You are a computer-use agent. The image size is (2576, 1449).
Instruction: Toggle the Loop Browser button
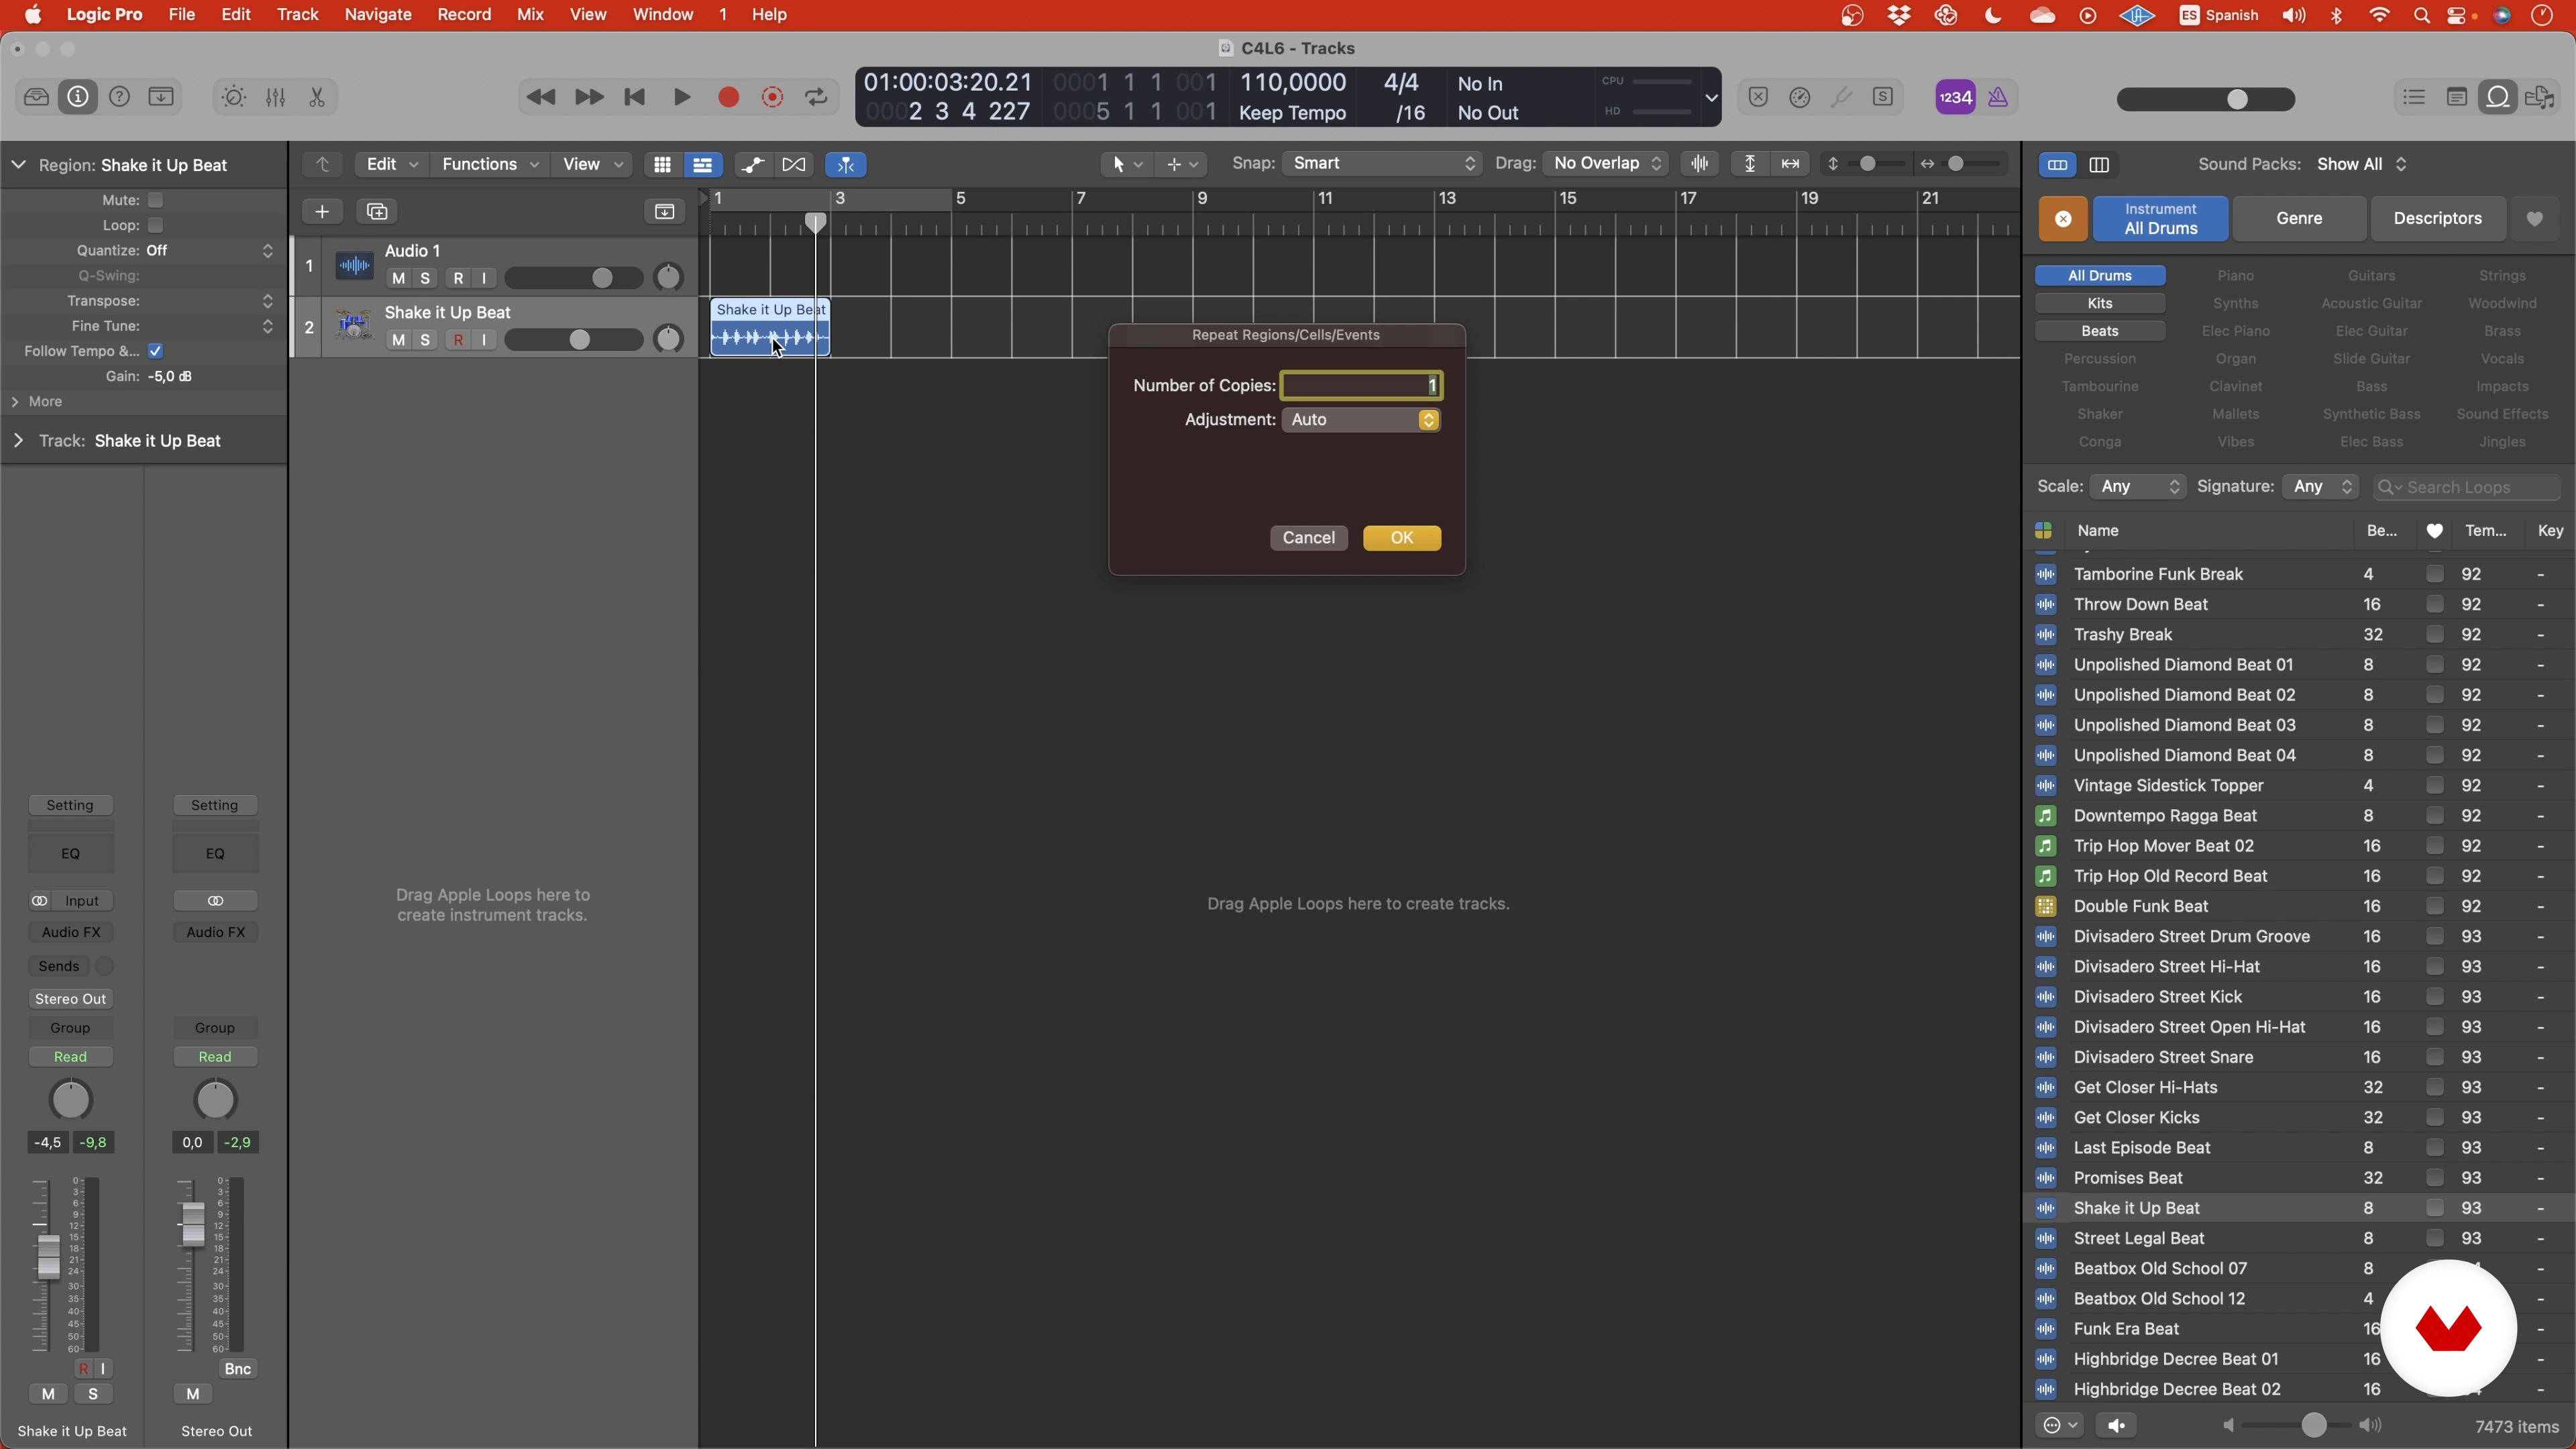pos(2498,97)
